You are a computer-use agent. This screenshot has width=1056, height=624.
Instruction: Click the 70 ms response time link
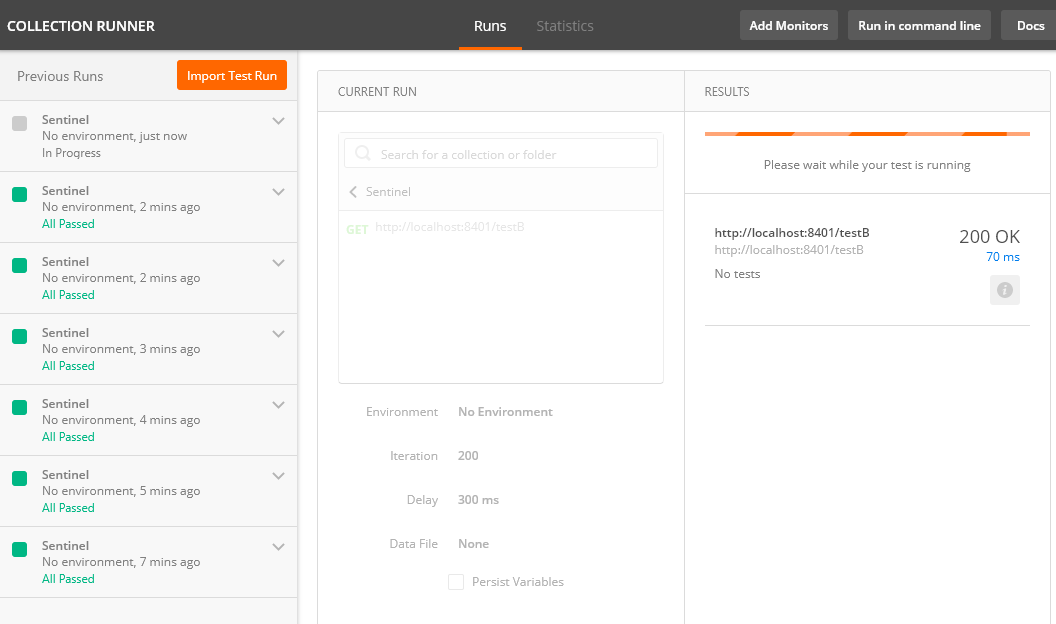[1003, 257]
